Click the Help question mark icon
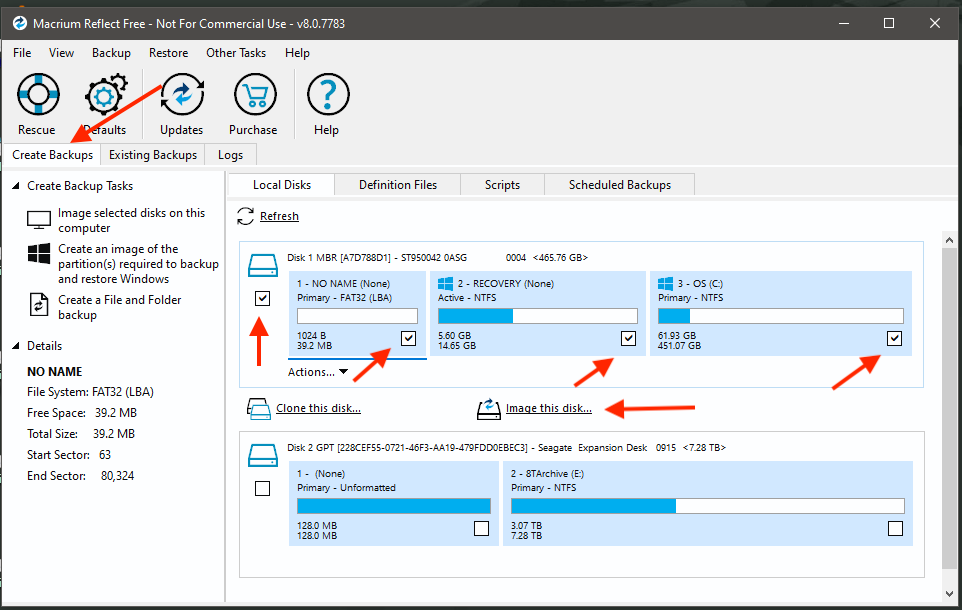 point(326,97)
